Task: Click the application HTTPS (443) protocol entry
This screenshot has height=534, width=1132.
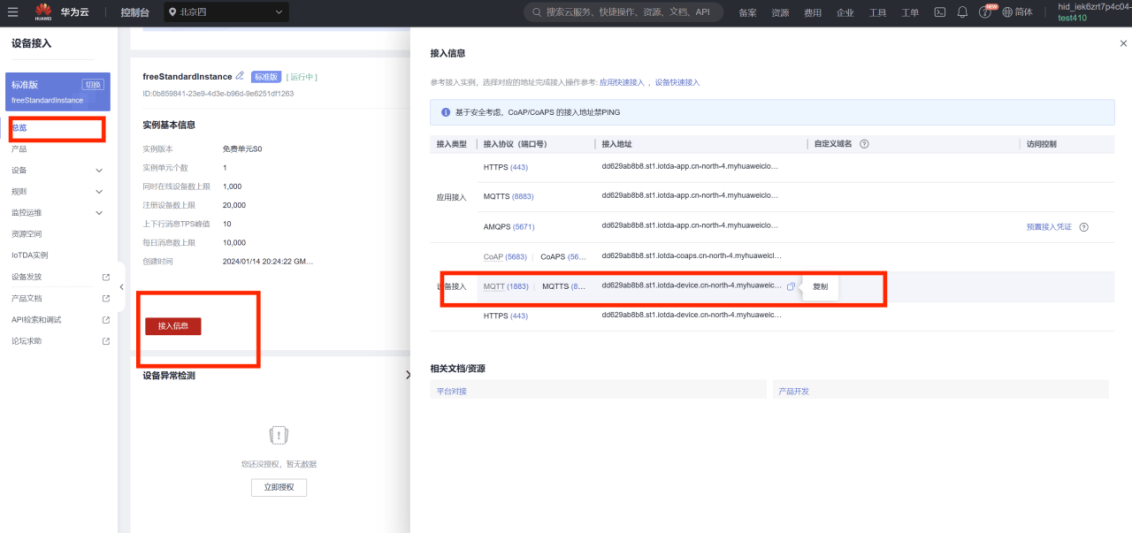Action: (x=506, y=167)
